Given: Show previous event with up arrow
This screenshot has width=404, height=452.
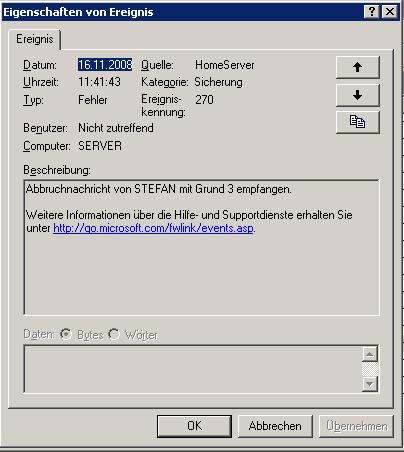Looking at the screenshot, I should pos(358,67).
